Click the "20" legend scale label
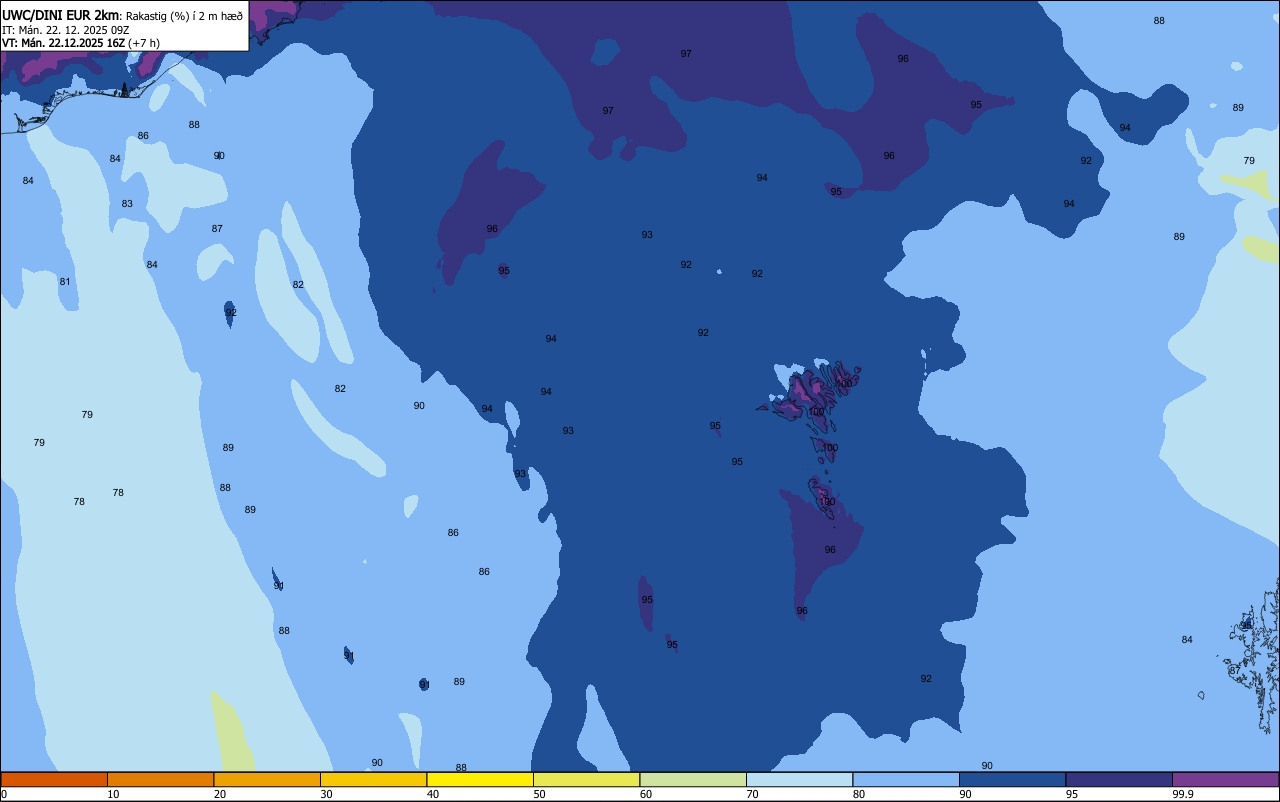The height and width of the screenshot is (802, 1280). tap(220, 794)
